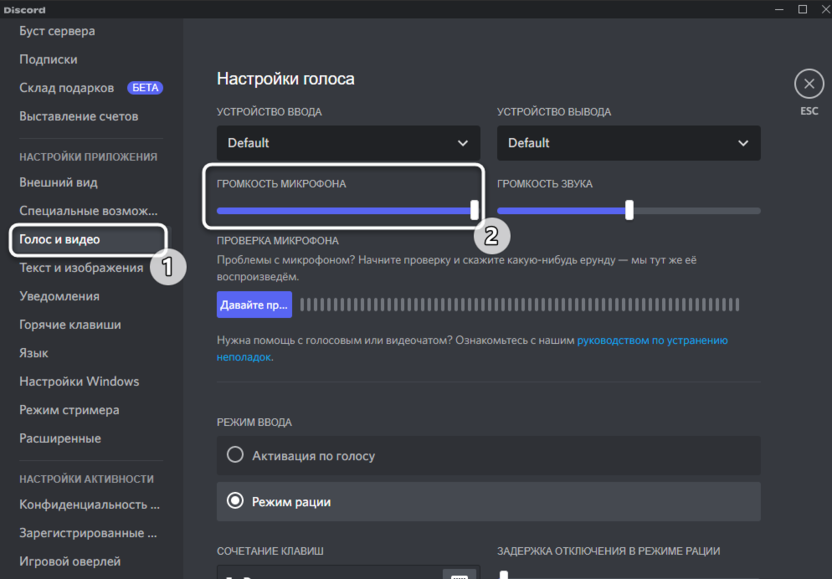Open the Горячие клавиши section

(70, 325)
